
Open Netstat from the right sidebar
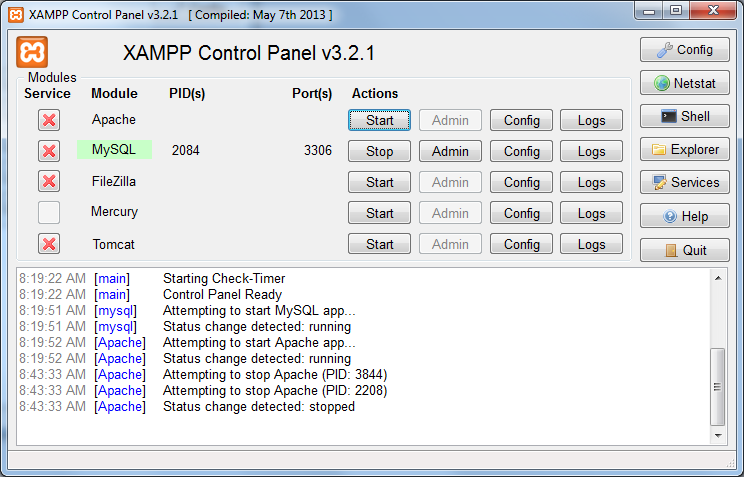point(684,83)
